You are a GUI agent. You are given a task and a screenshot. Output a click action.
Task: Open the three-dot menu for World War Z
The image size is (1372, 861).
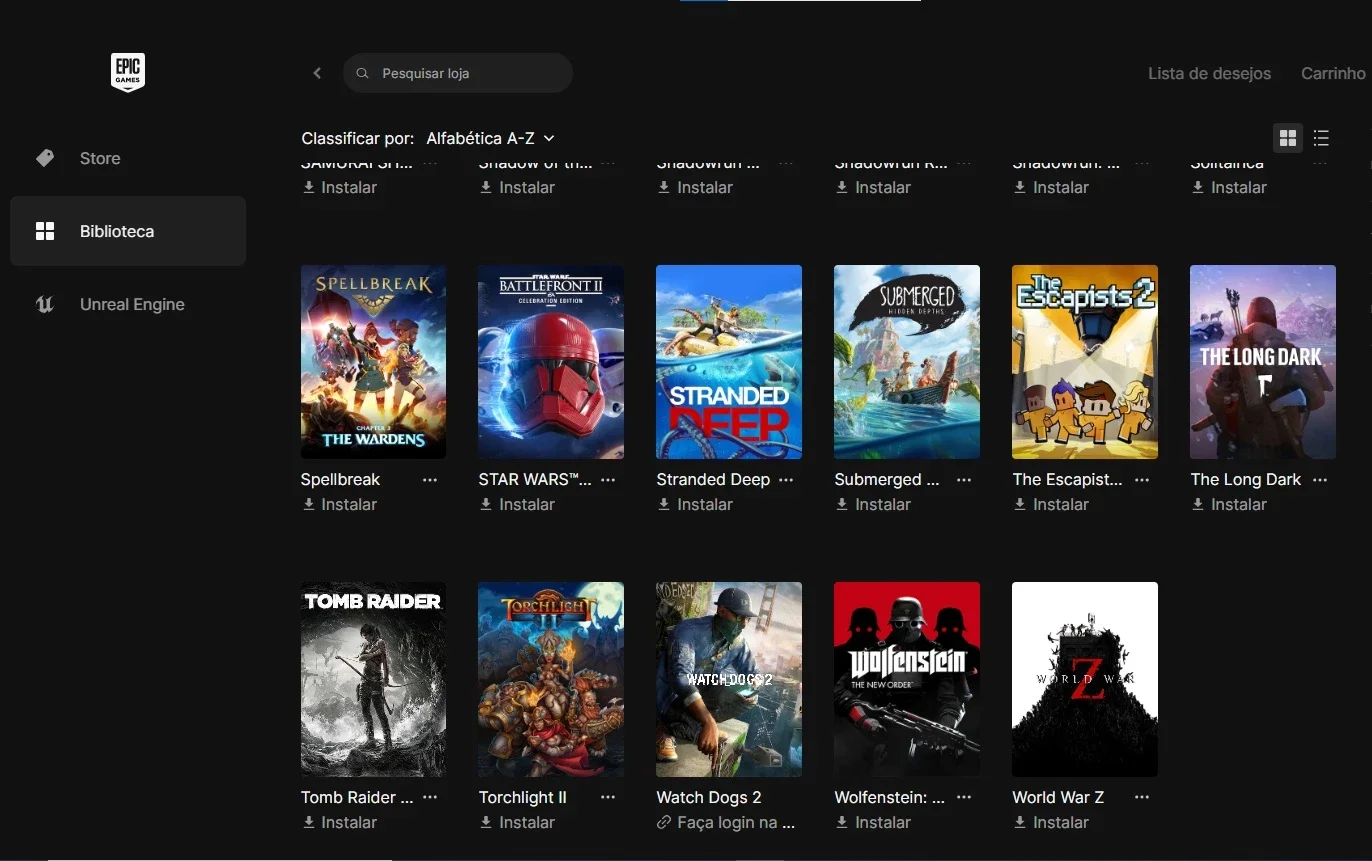point(1142,797)
